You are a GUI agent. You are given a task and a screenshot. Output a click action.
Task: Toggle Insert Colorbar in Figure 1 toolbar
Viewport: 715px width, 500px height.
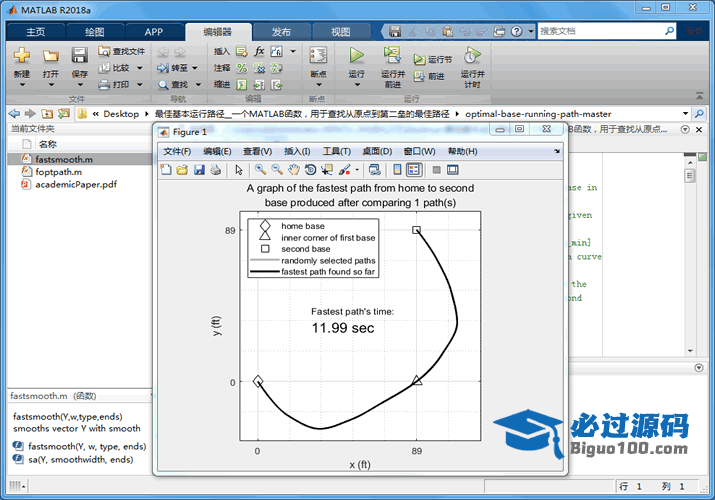click(397, 170)
